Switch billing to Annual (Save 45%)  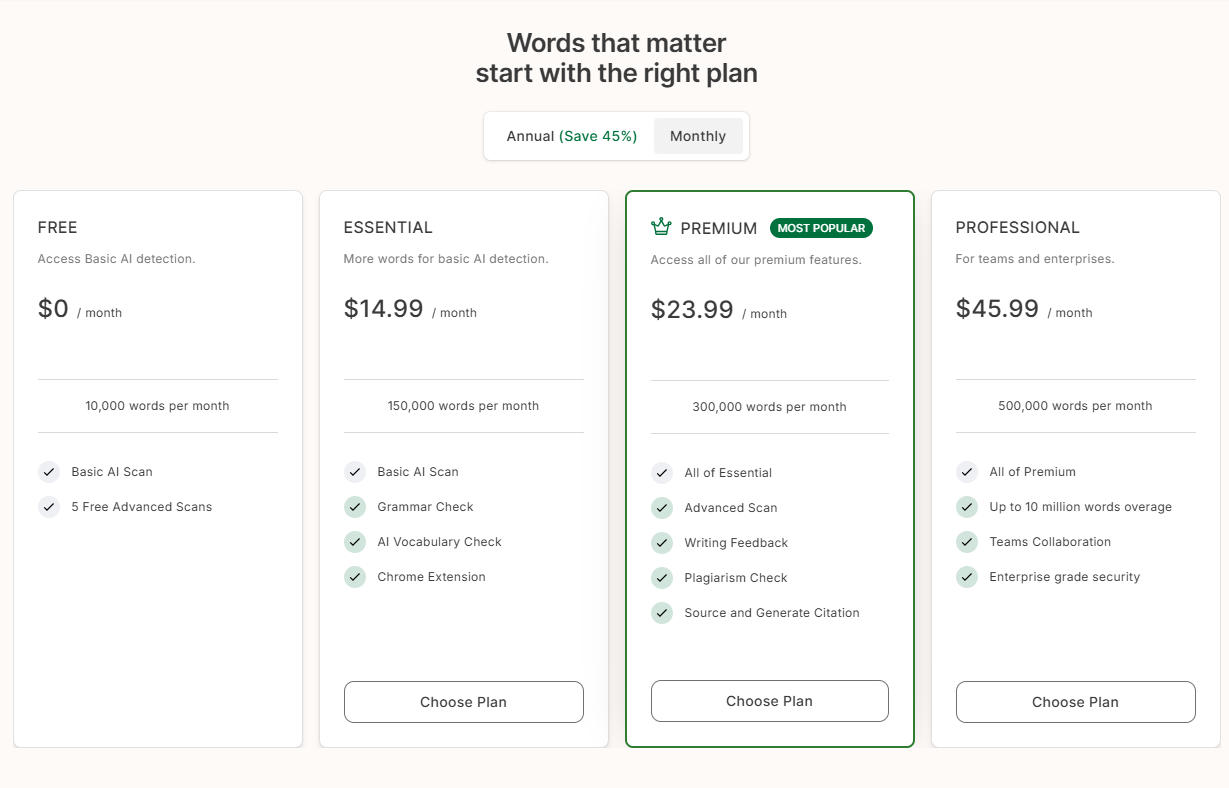[x=571, y=136]
